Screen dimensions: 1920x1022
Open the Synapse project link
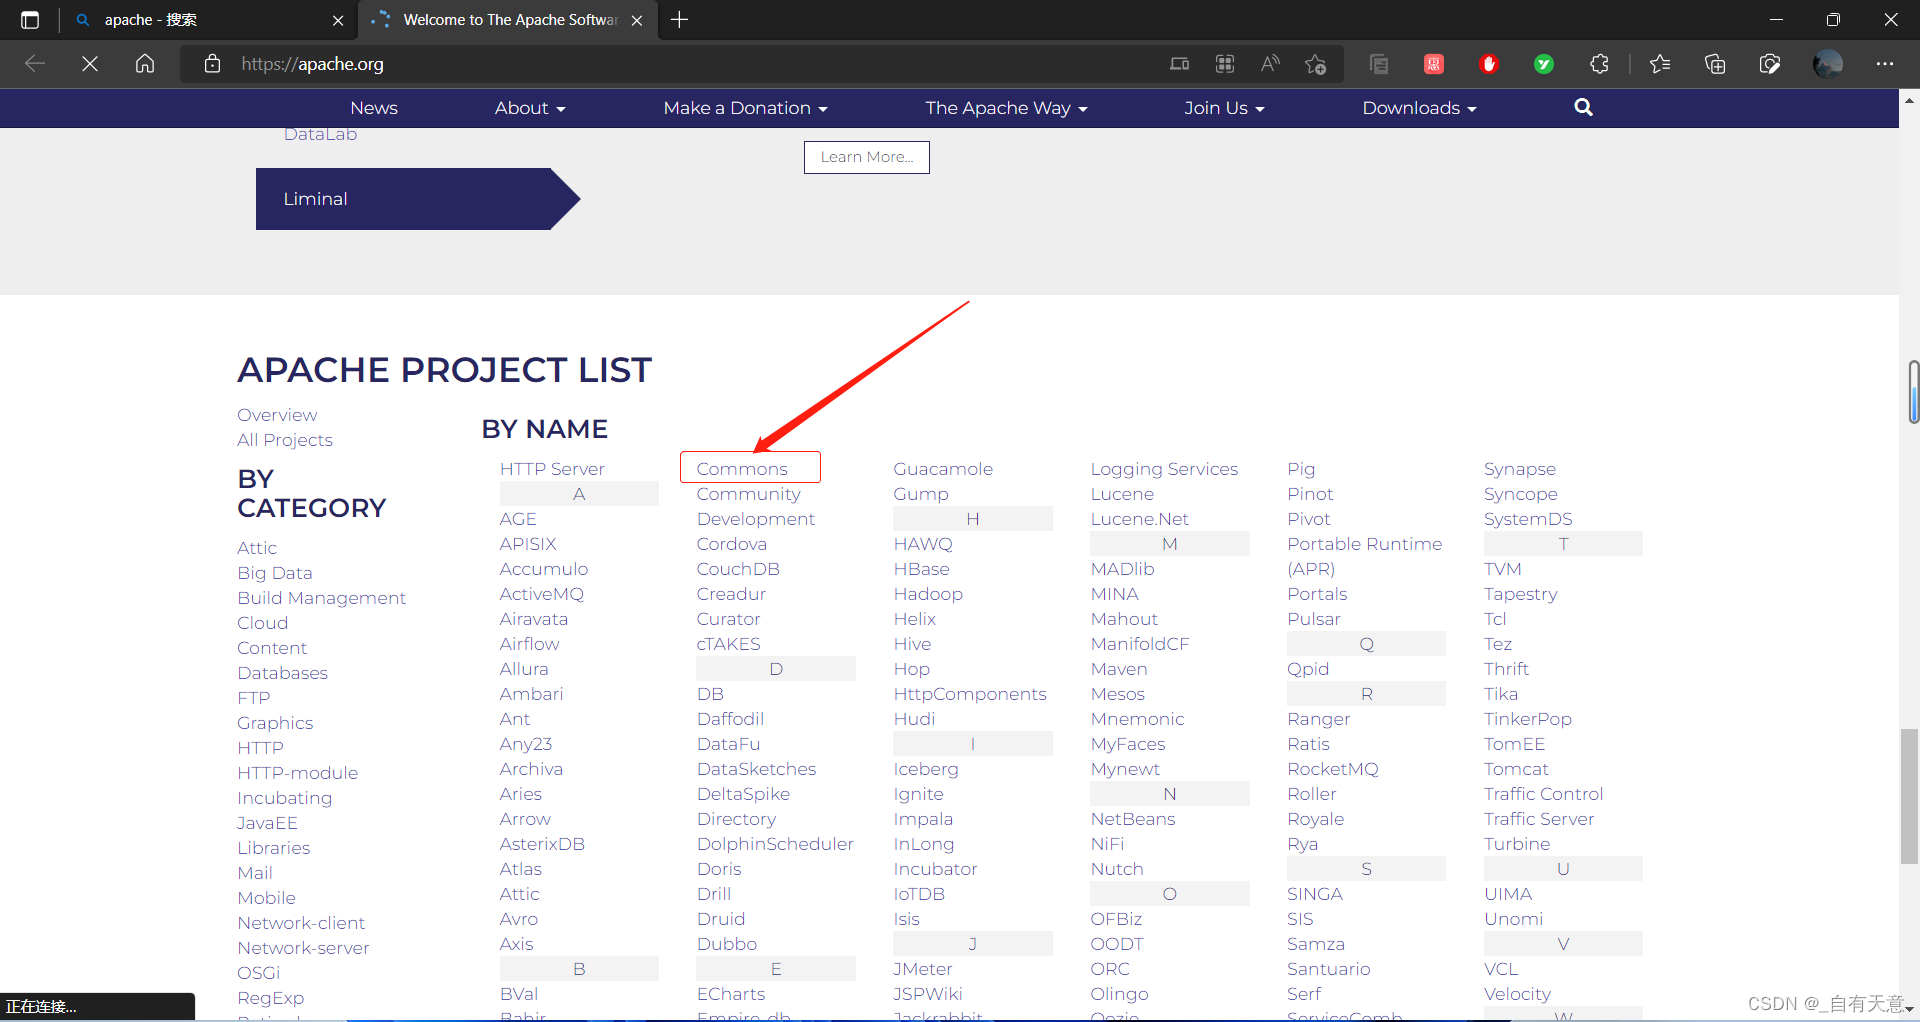pyautogui.click(x=1520, y=469)
